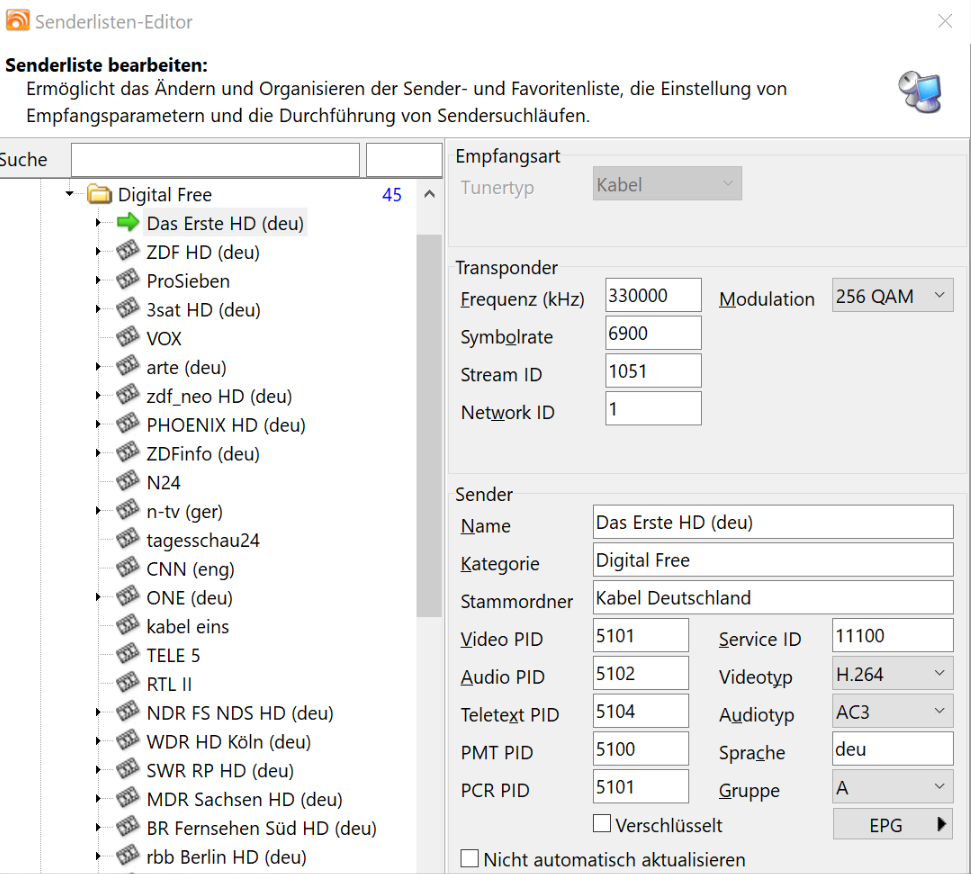Viewport: 971px width, 874px height.
Task: Click the Stream ID field showing 1051
Action: tap(653, 370)
